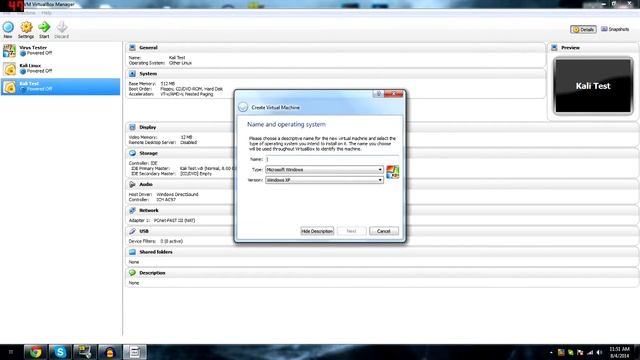
Task: Click the Shared folders section icon
Action: (x=132, y=252)
